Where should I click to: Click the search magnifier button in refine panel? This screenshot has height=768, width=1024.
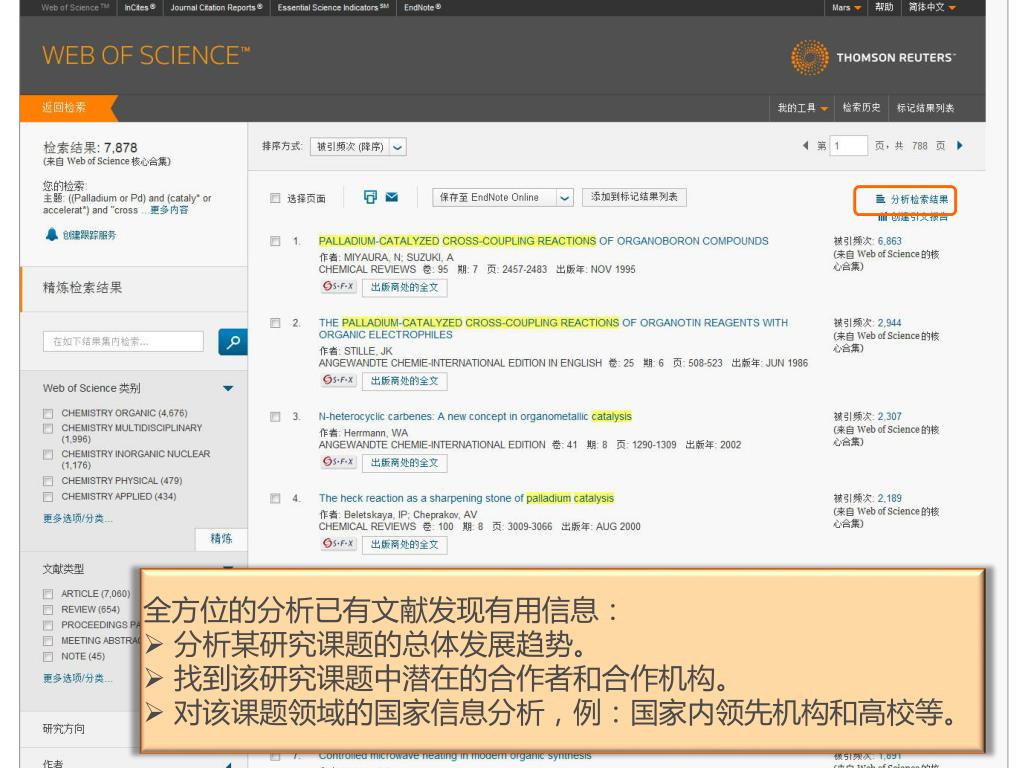coord(232,342)
